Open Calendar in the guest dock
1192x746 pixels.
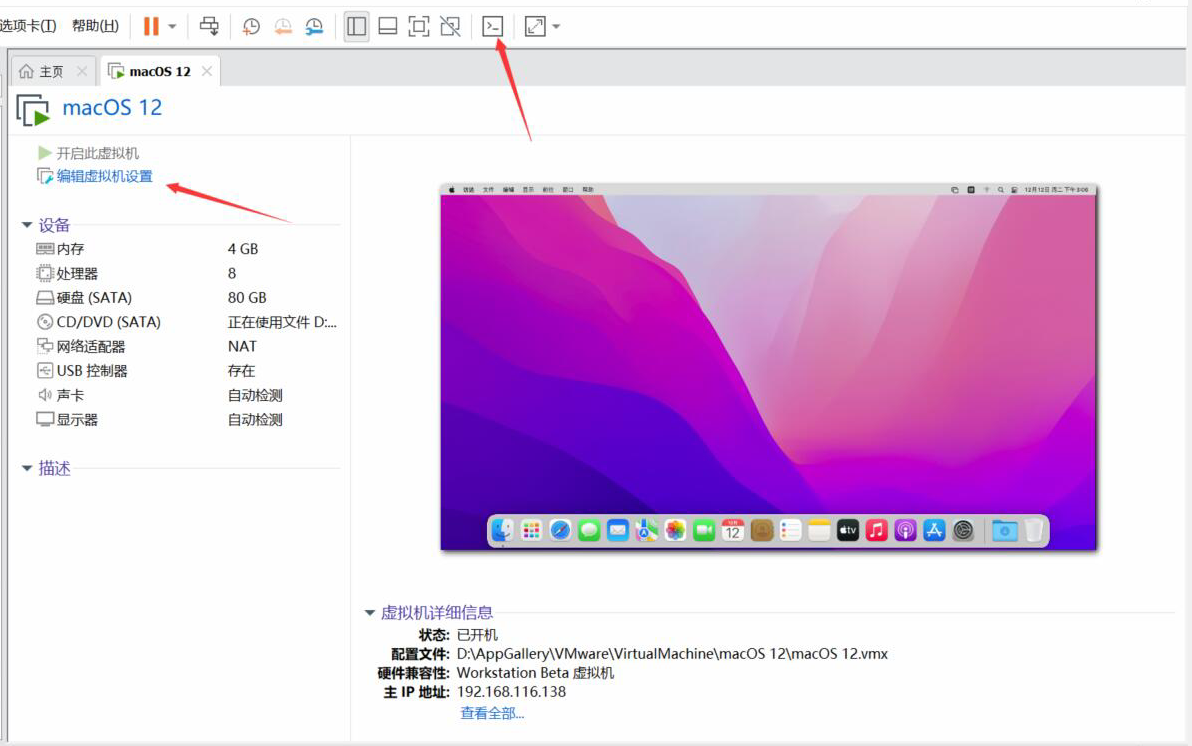point(733,531)
